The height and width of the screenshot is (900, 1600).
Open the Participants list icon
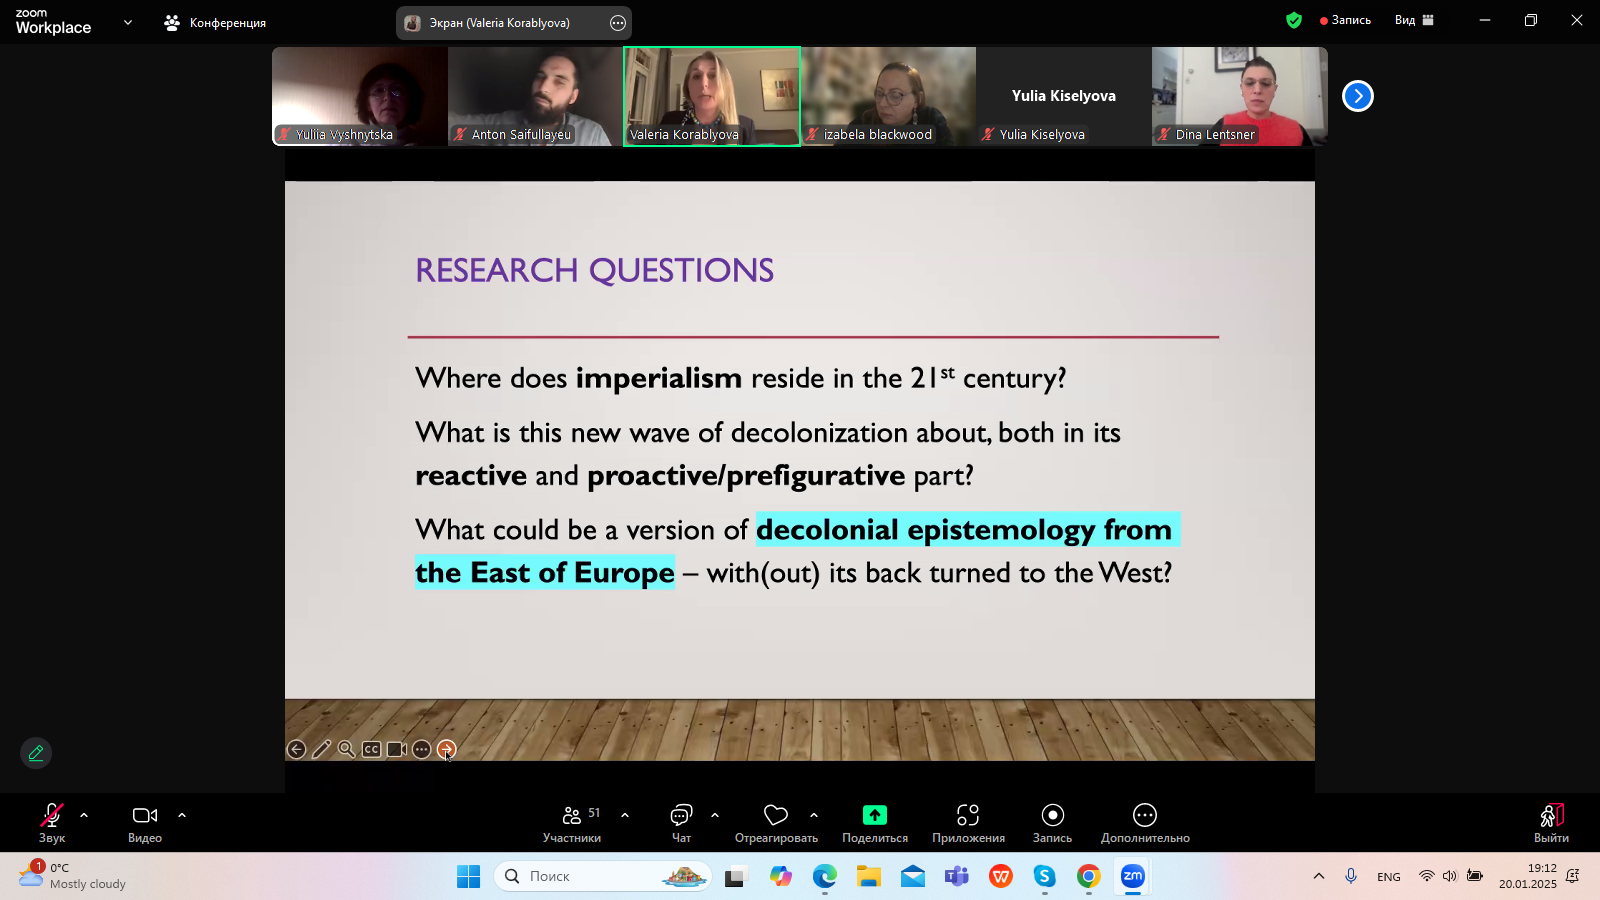point(572,815)
